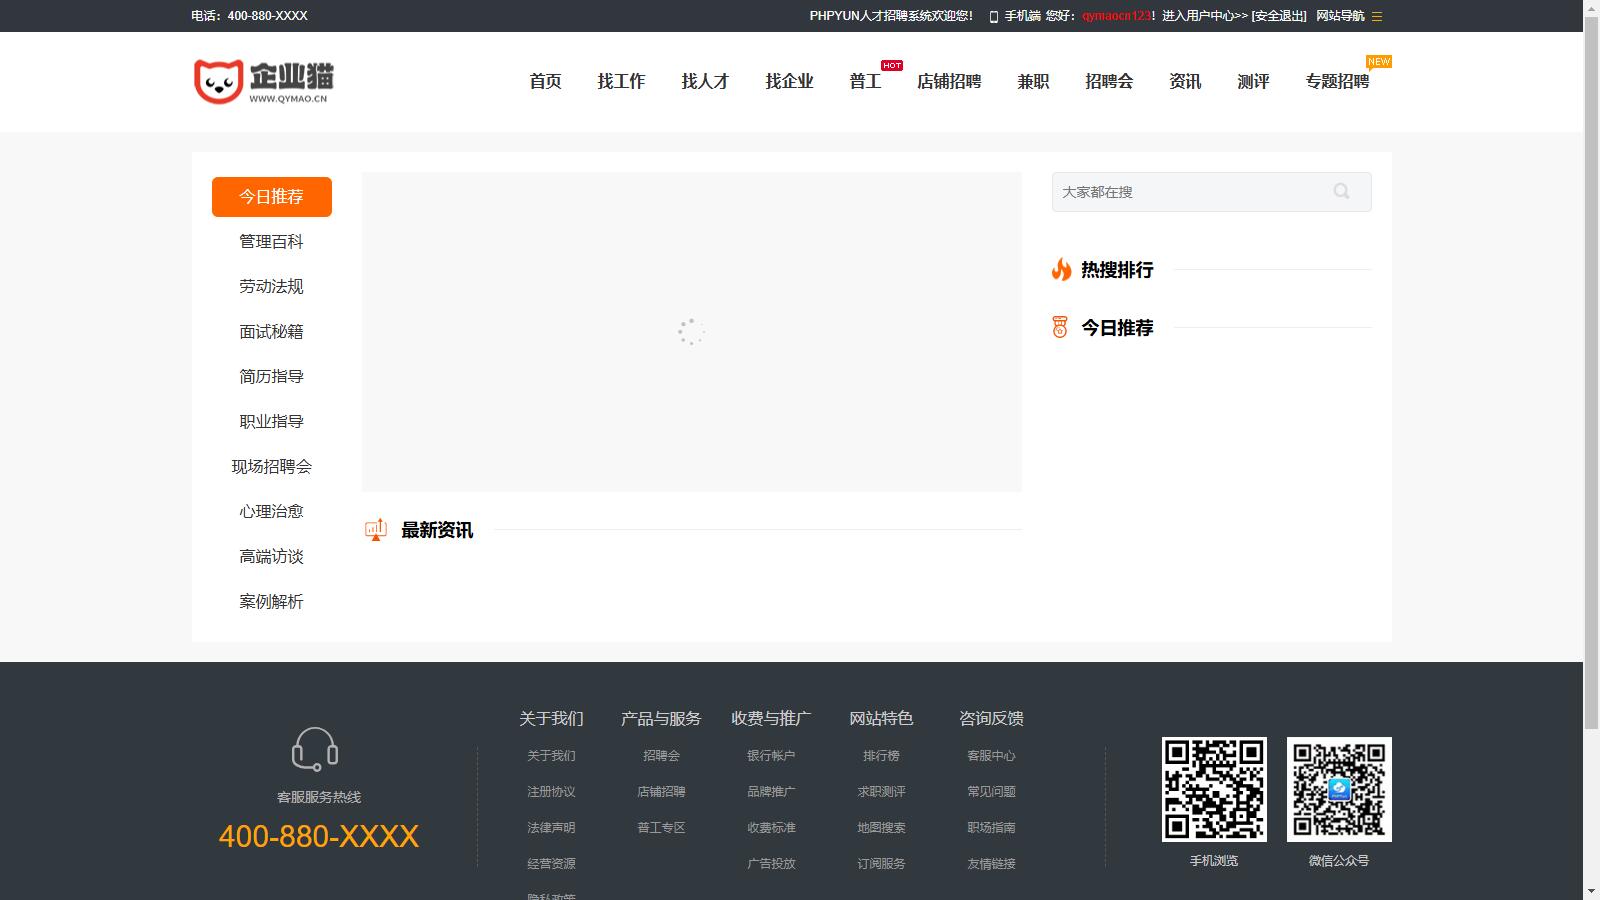Focus the 大家都在搜 search field
This screenshot has height=900, width=1600.
[1190, 192]
